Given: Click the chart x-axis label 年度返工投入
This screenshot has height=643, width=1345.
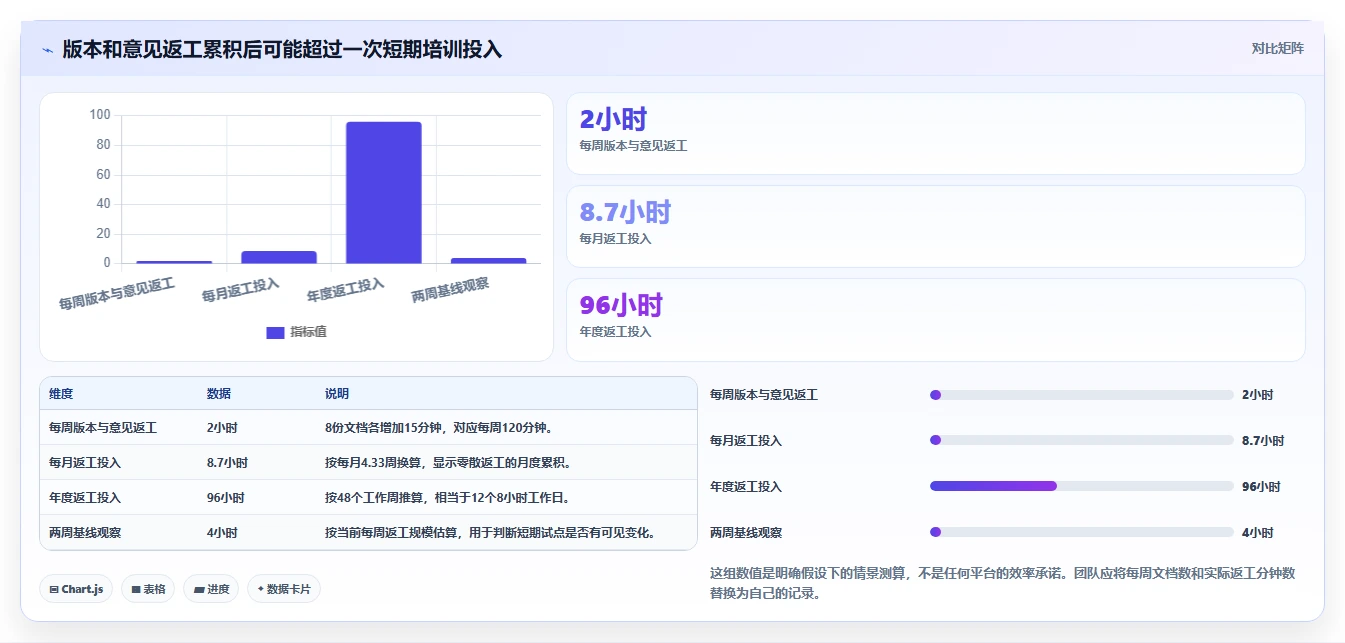Looking at the screenshot, I should pyautogui.click(x=345, y=291).
